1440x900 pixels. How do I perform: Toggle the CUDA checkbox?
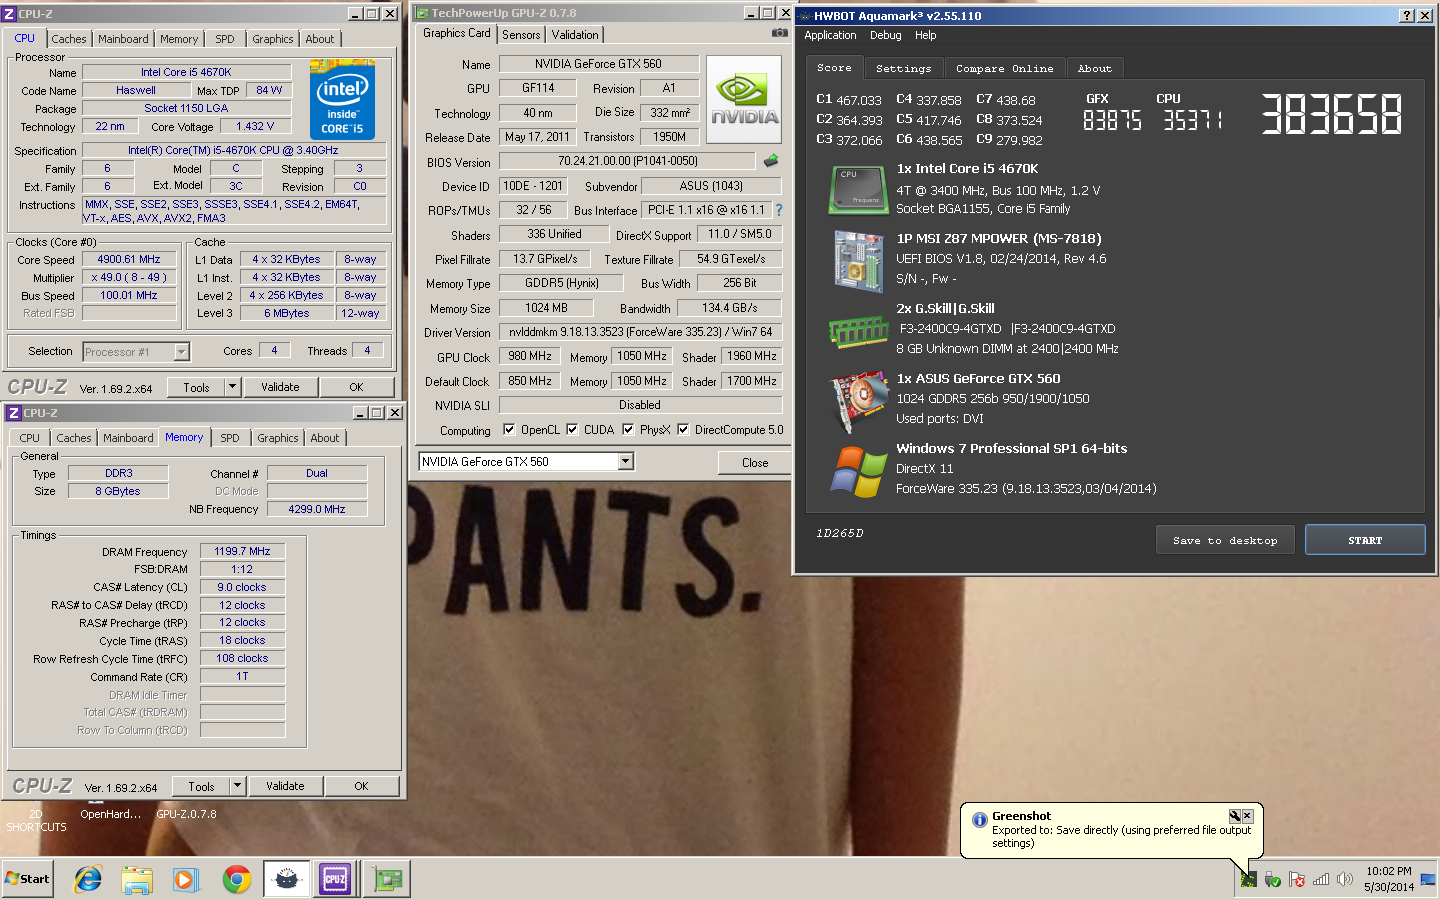click(572, 430)
